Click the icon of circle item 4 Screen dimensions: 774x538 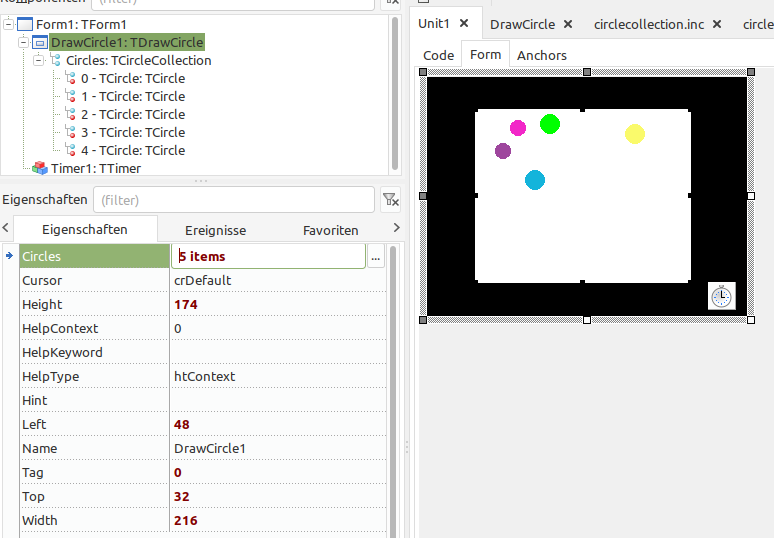click(70, 150)
